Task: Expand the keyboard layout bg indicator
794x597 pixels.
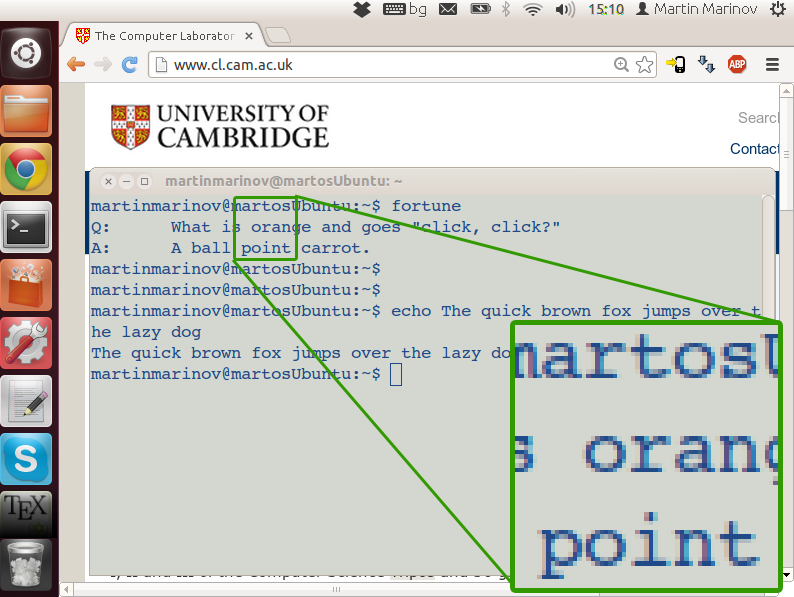Action: tap(406, 10)
